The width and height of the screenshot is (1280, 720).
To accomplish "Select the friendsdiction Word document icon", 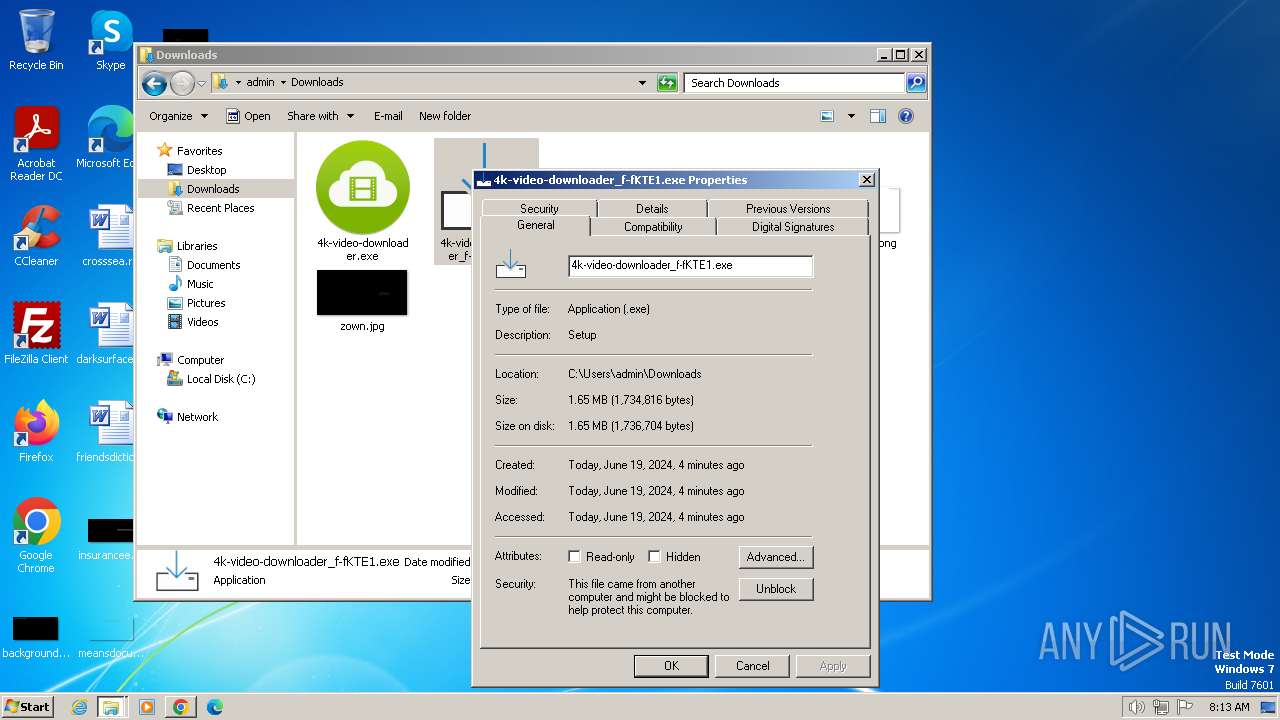I will [x=105, y=432].
